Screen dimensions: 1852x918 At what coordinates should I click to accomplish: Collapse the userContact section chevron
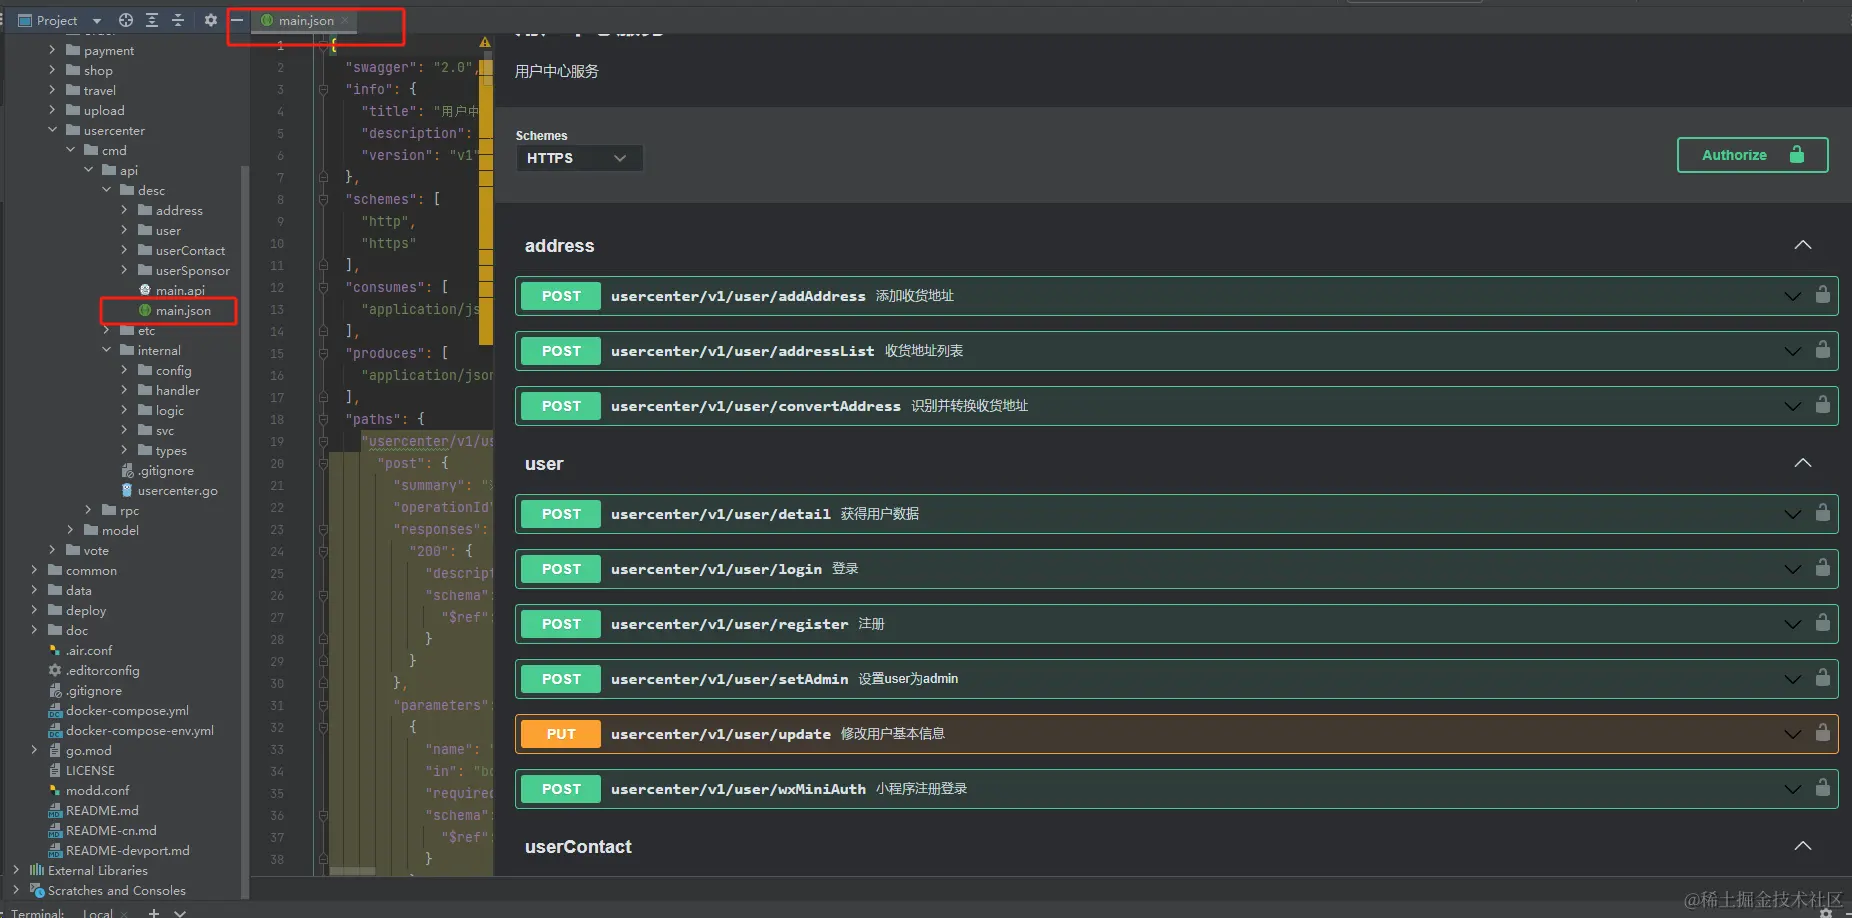pos(1803,846)
